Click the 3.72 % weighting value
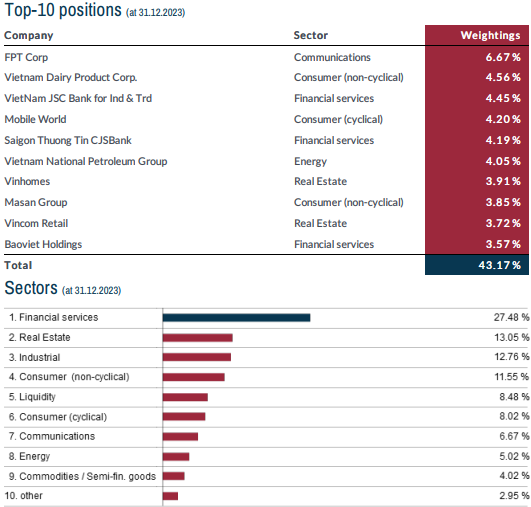The width and height of the screenshot is (531, 507). (503, 223)
